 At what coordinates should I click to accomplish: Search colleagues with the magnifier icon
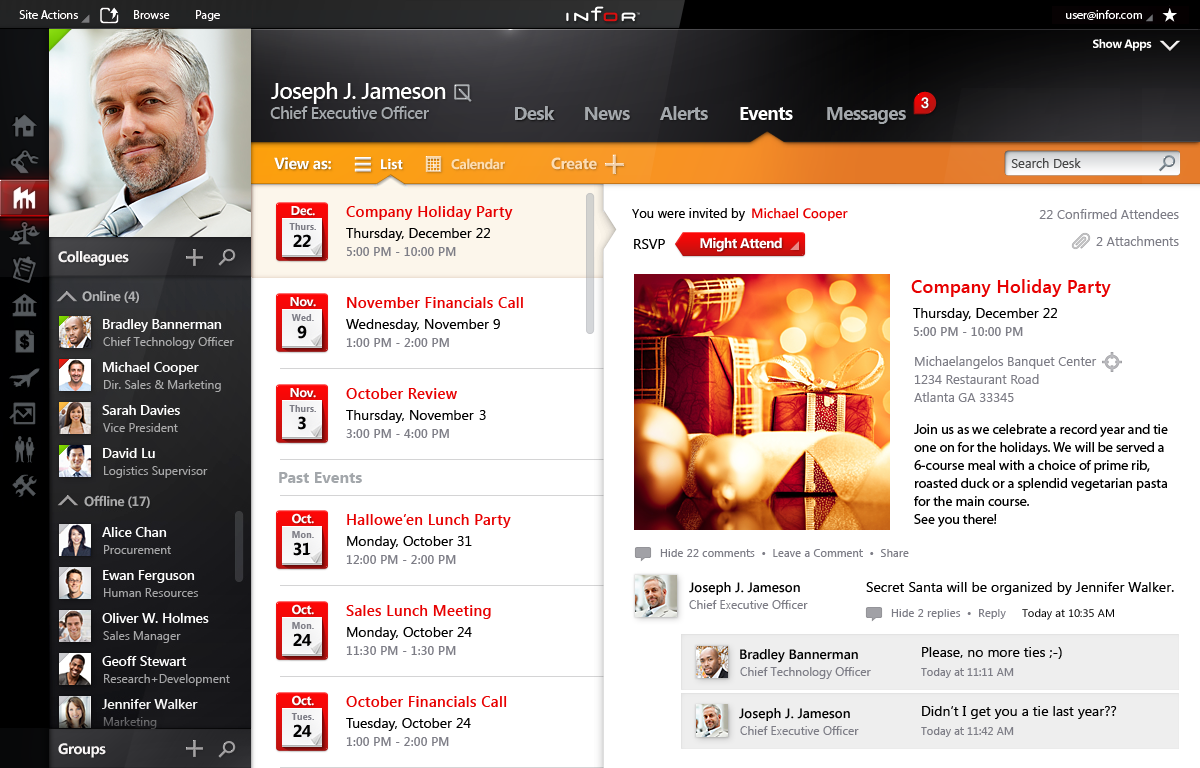click(227, 258)
